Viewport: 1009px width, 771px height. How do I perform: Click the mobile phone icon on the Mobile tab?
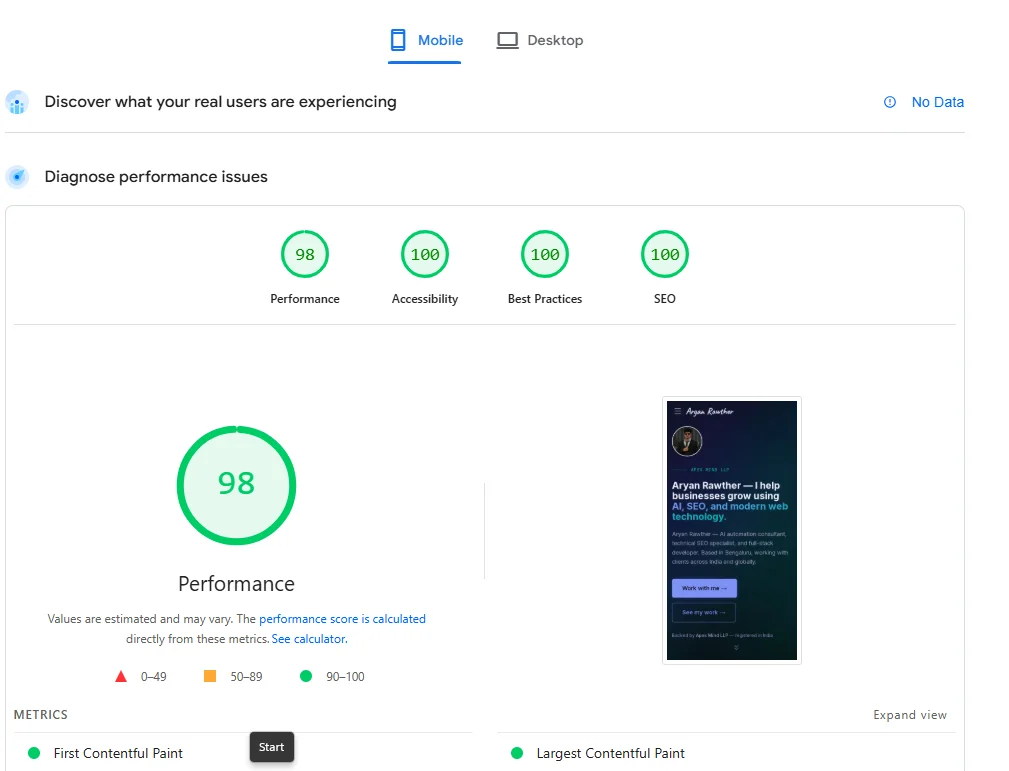[x=397, y=39]
